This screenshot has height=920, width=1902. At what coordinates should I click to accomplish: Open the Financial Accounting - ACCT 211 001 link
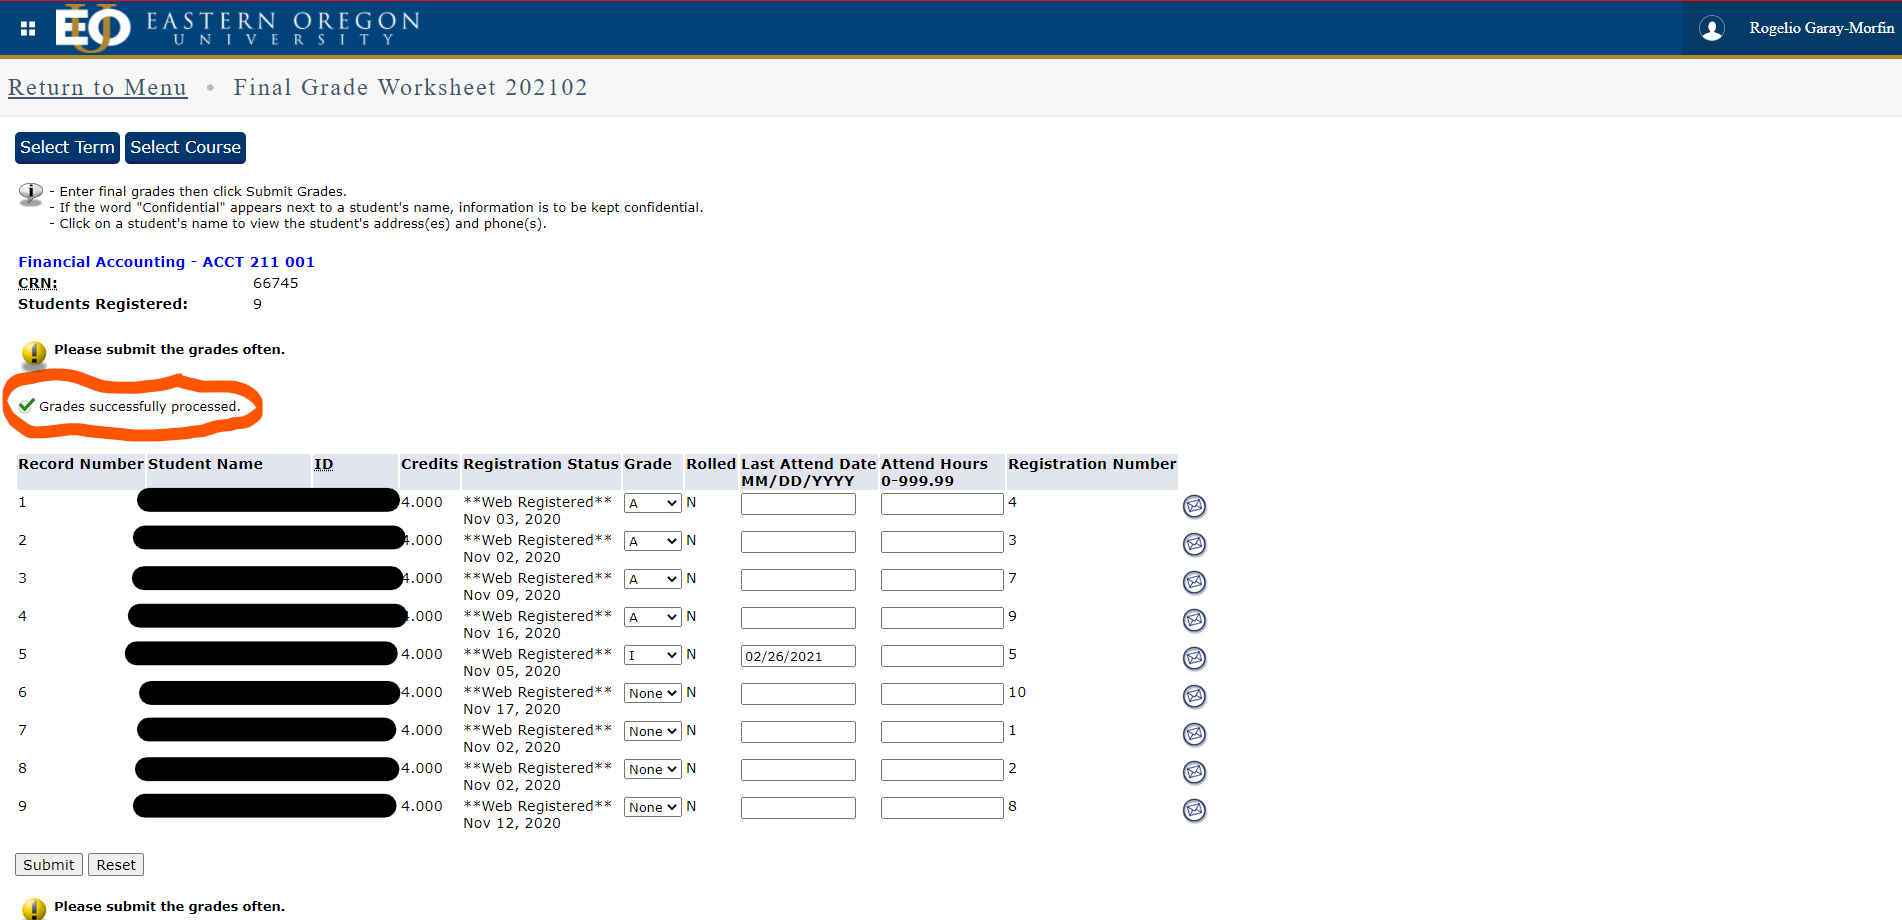click(x=166, y=261)
